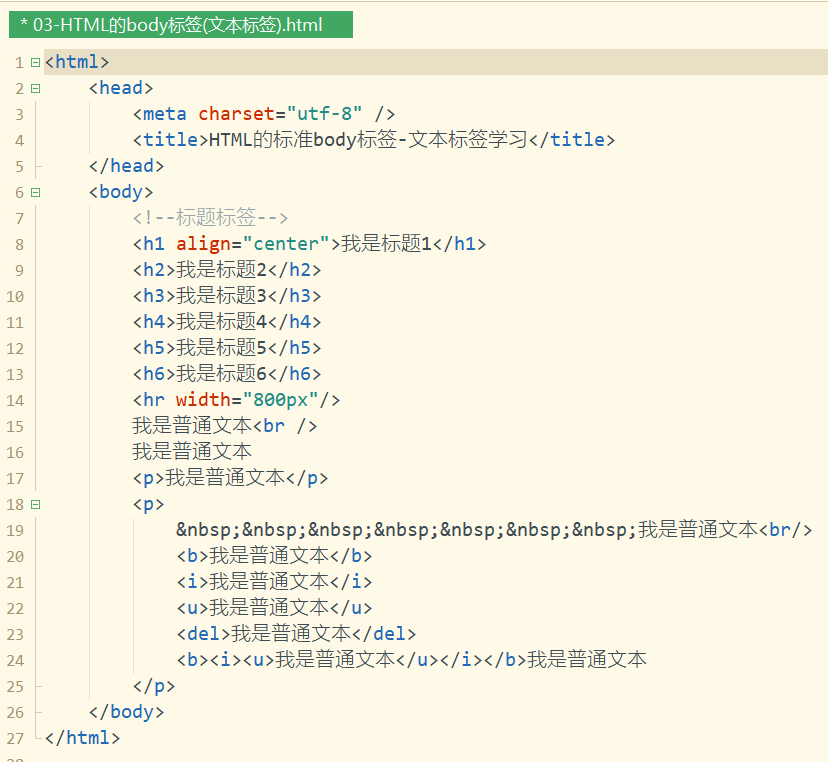Click the text 我是标题2

point(221,269)
